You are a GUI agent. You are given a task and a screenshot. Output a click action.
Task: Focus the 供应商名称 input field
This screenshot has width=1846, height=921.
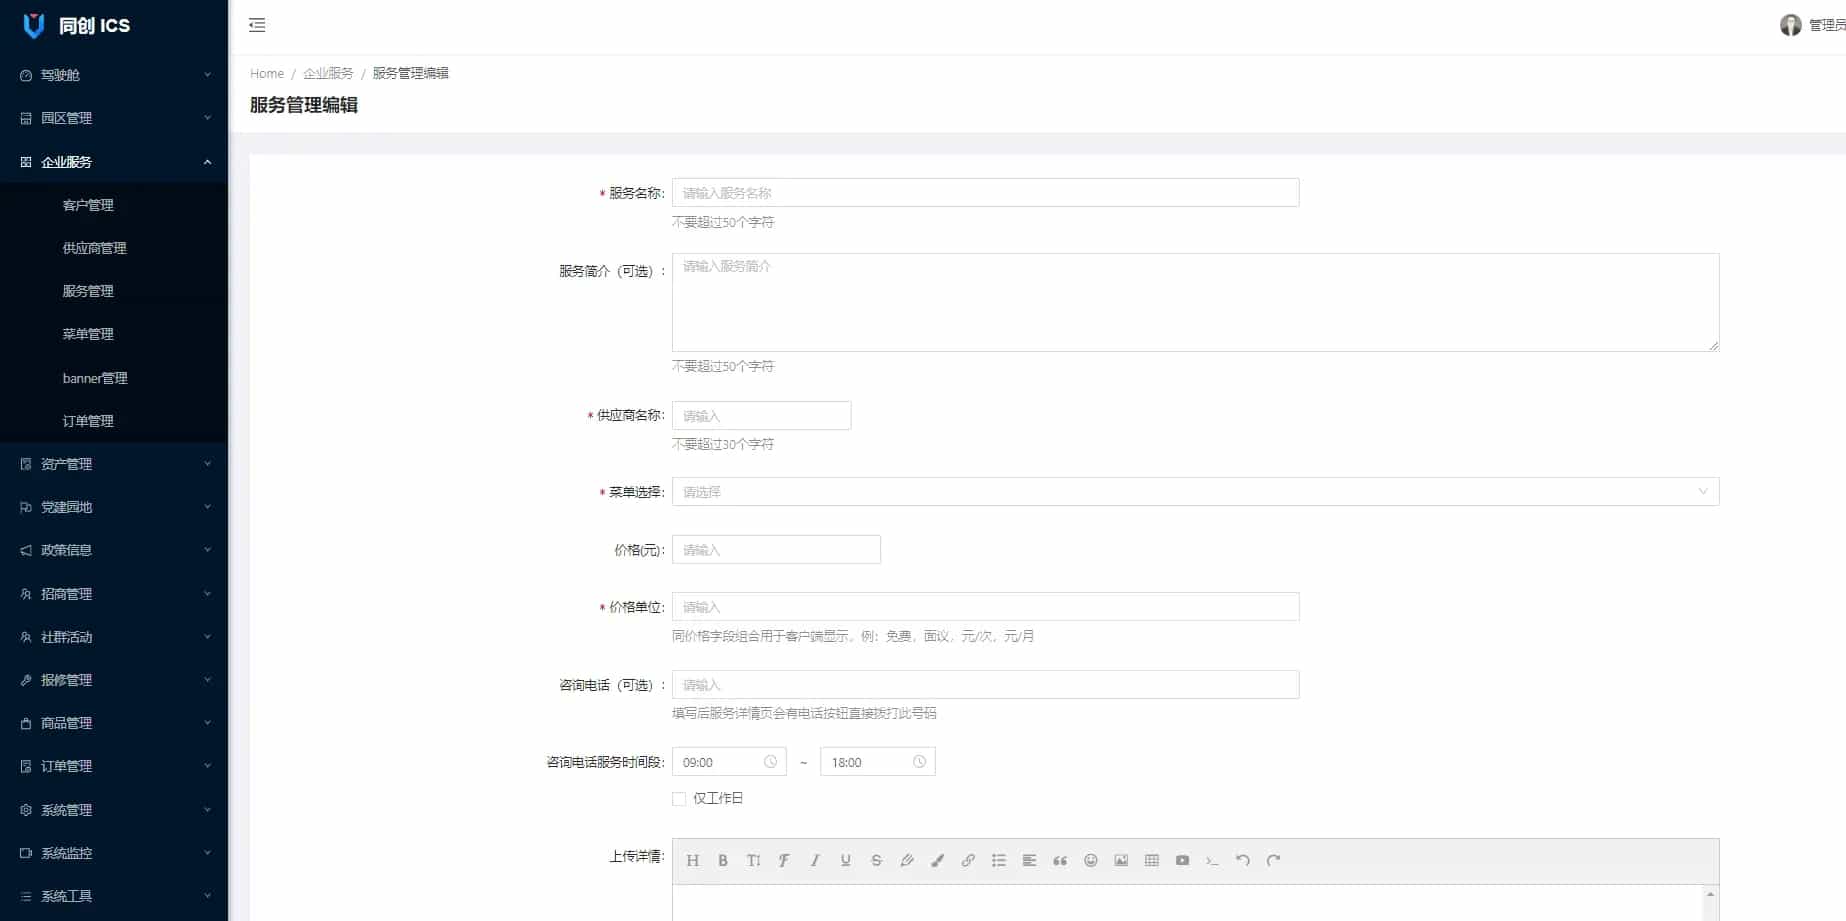click(761, 416)
